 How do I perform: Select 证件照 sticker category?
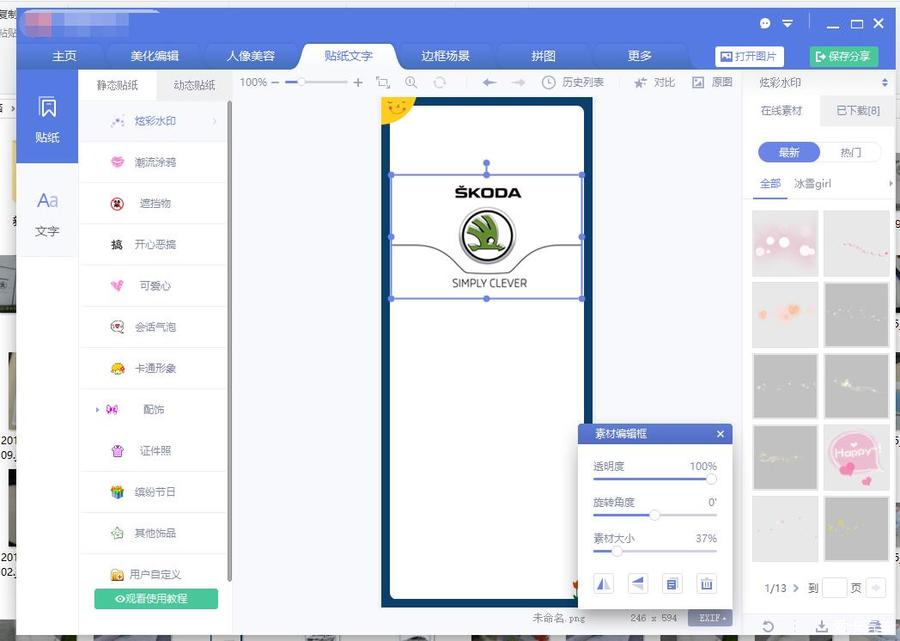[153, 451]
